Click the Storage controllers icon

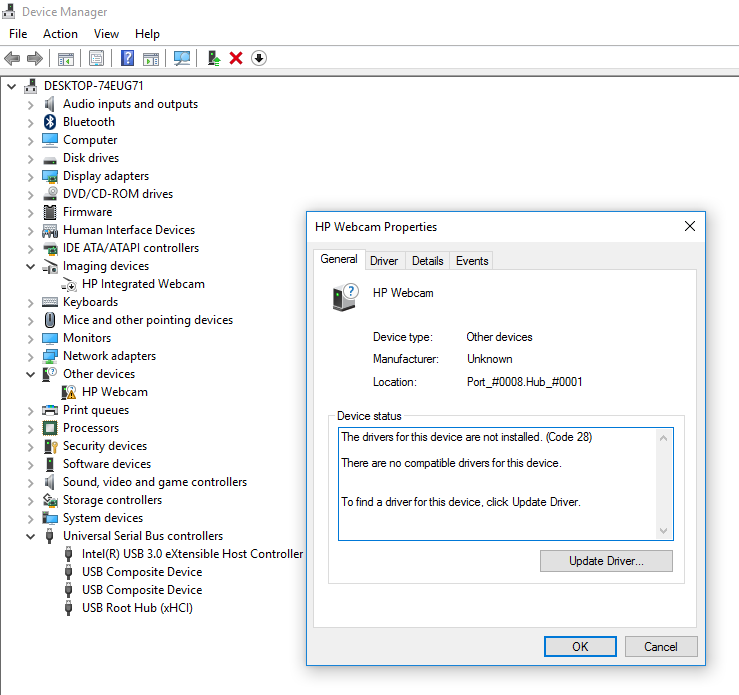50,500
